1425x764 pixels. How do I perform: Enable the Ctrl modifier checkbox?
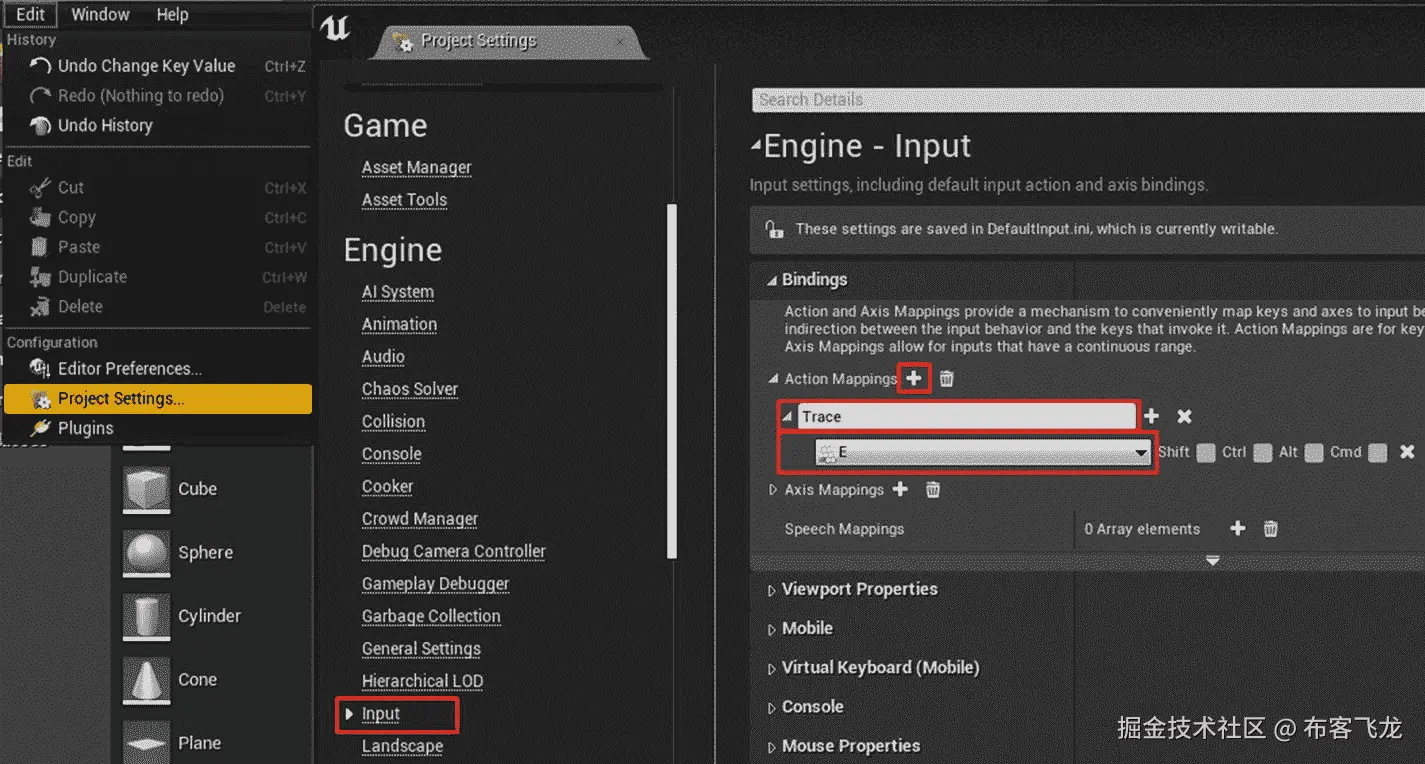pos(1263,453)
